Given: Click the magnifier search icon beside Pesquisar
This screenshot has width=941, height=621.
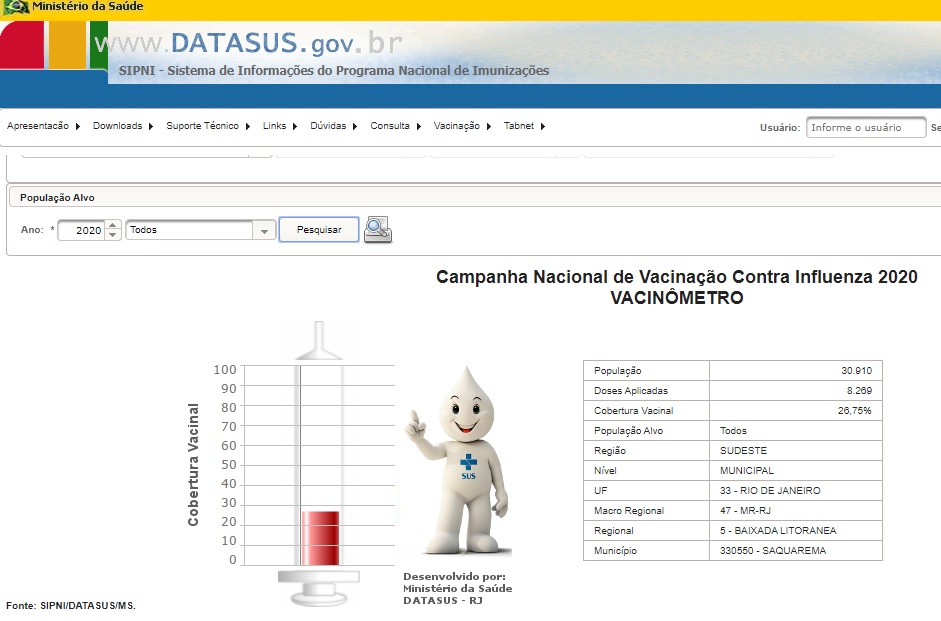Looking at the screenshot, I should point(378,230).
